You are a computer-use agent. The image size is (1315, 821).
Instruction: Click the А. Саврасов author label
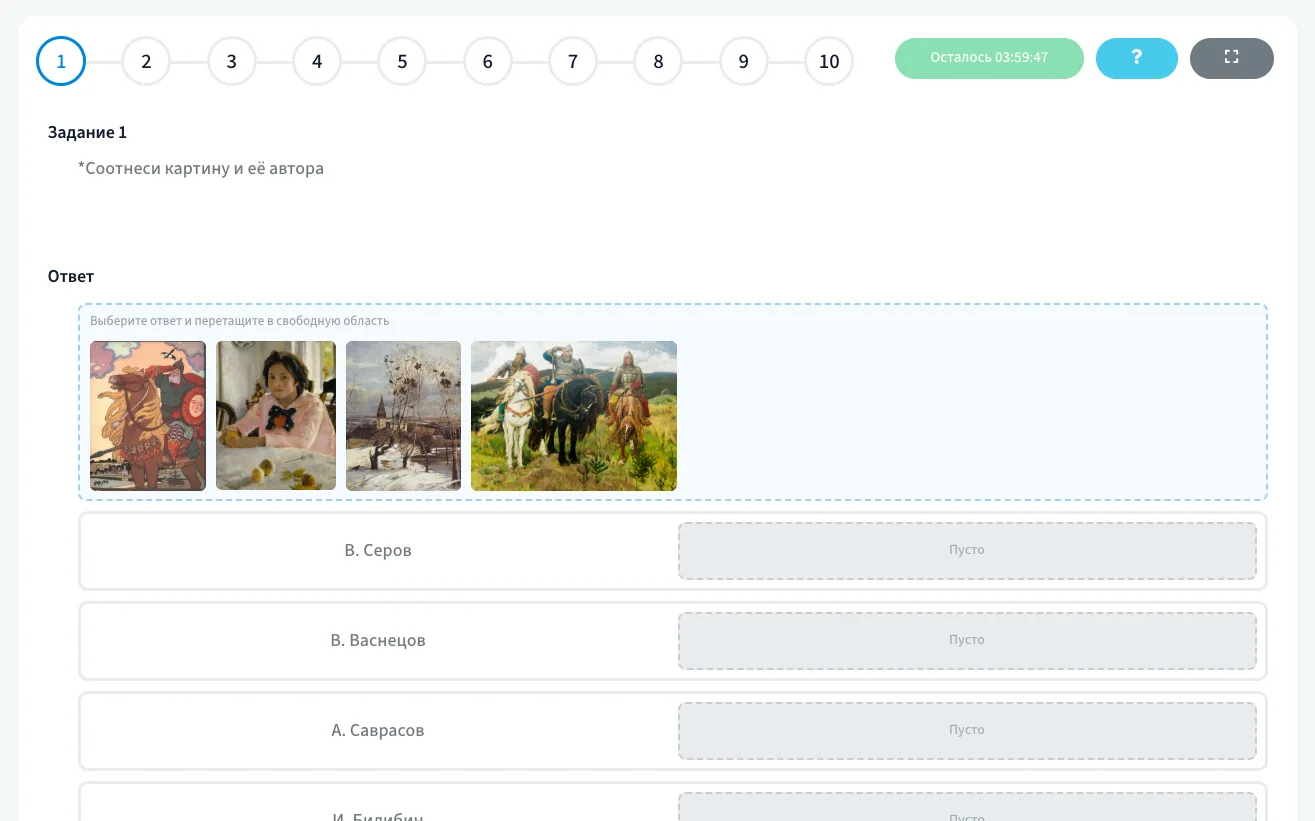(378, 731)
